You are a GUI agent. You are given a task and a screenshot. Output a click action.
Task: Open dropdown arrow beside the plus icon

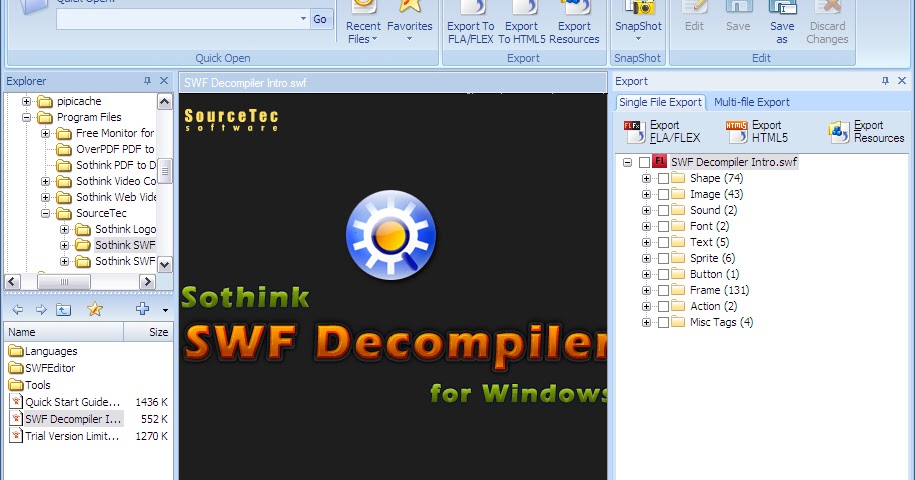coord(165,310)
